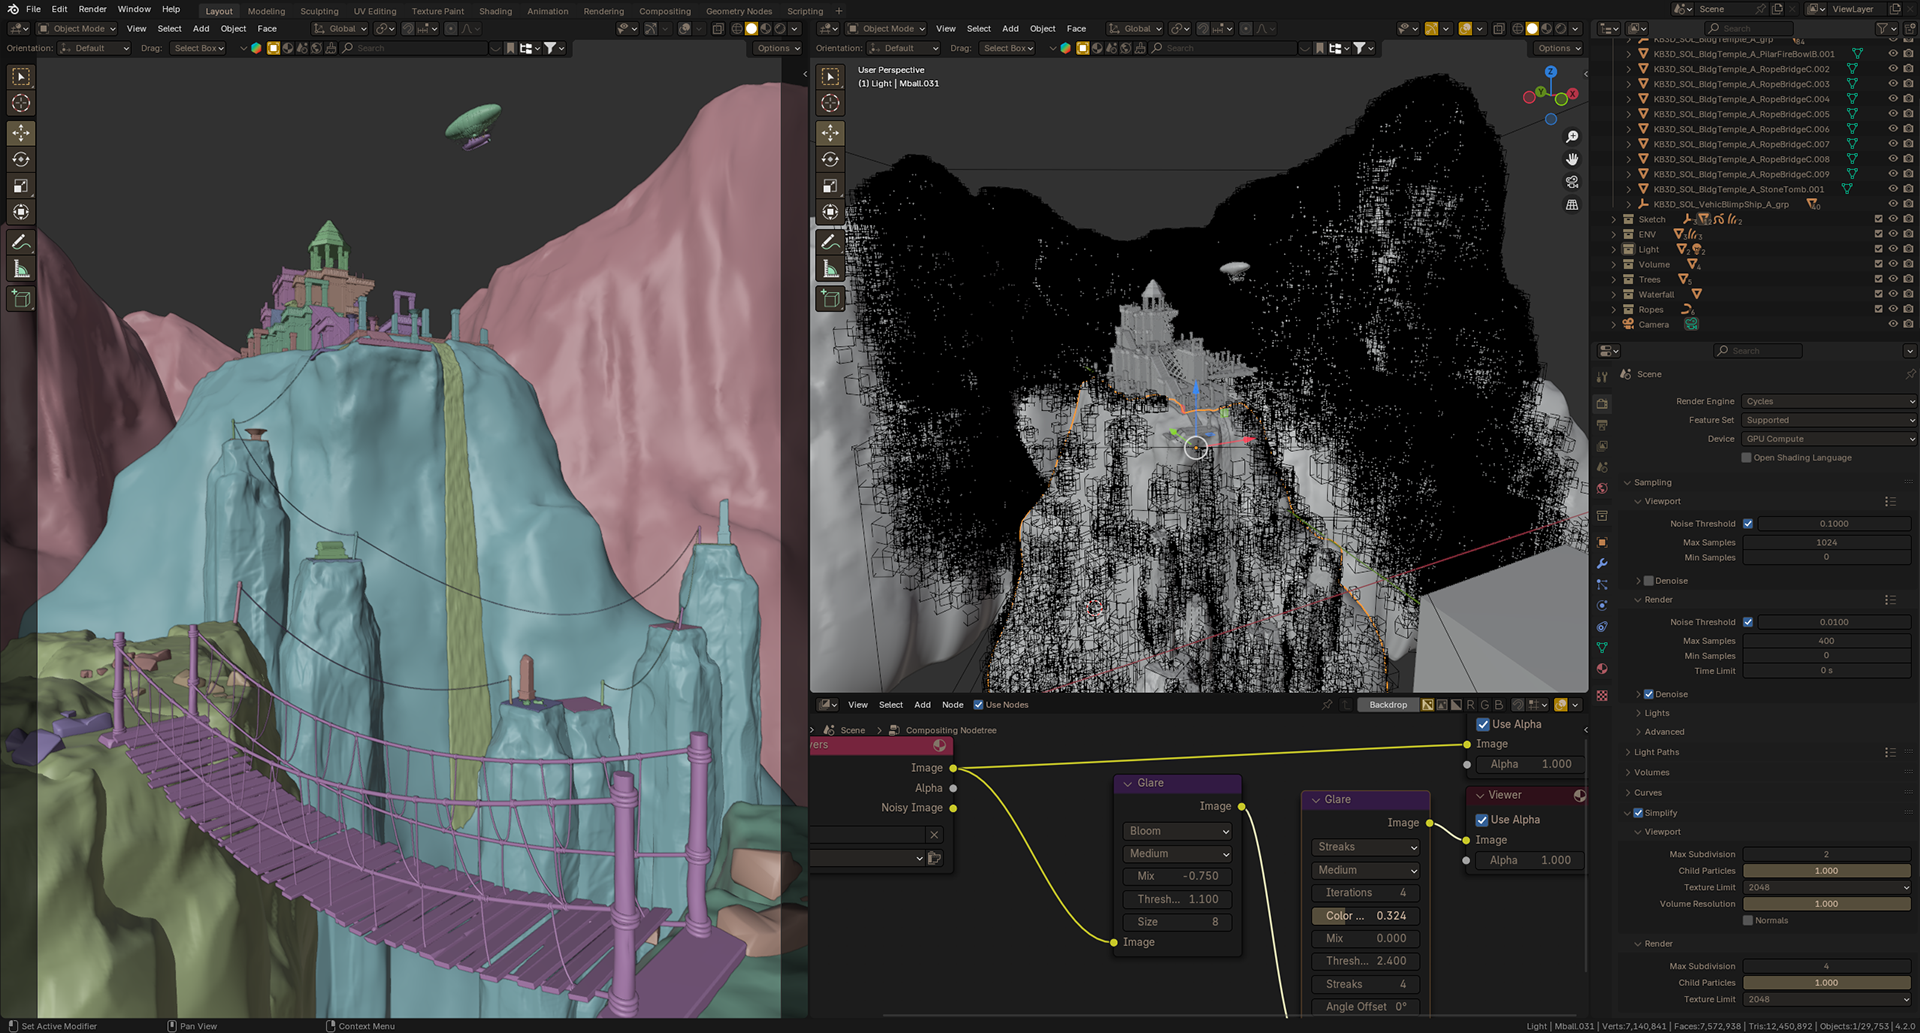The image size is (1920, 1033).
Task: Open the Tool properties tab
Action: click(x=1602, y=377)
